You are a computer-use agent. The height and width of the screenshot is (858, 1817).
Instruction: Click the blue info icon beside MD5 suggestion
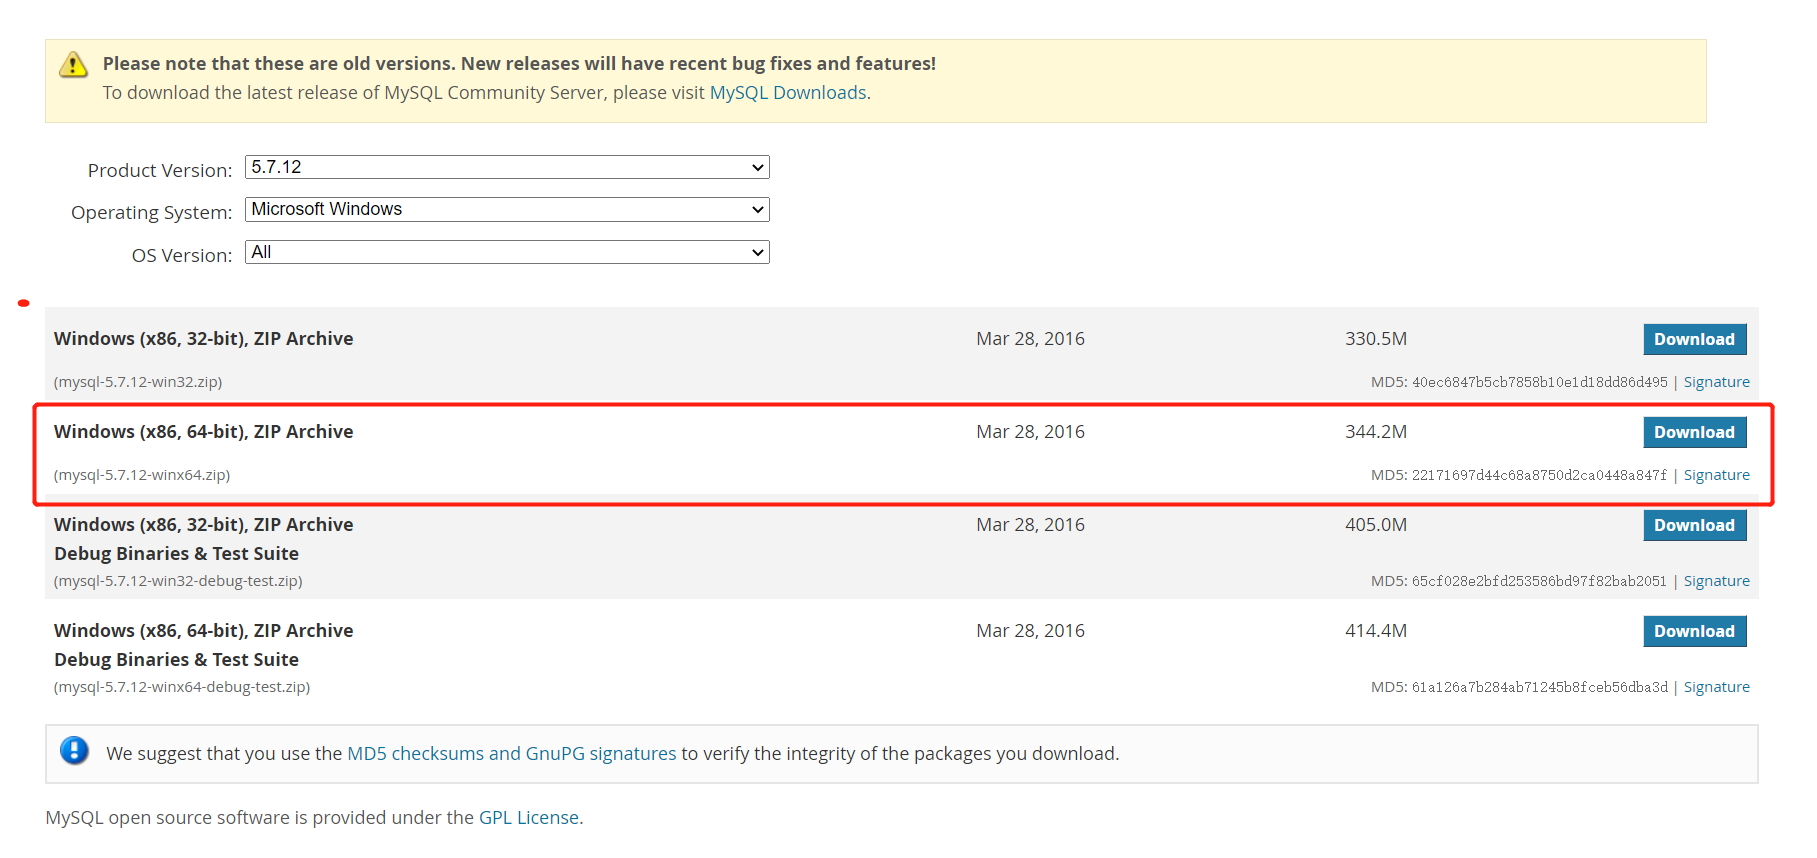tap(74, 750)
